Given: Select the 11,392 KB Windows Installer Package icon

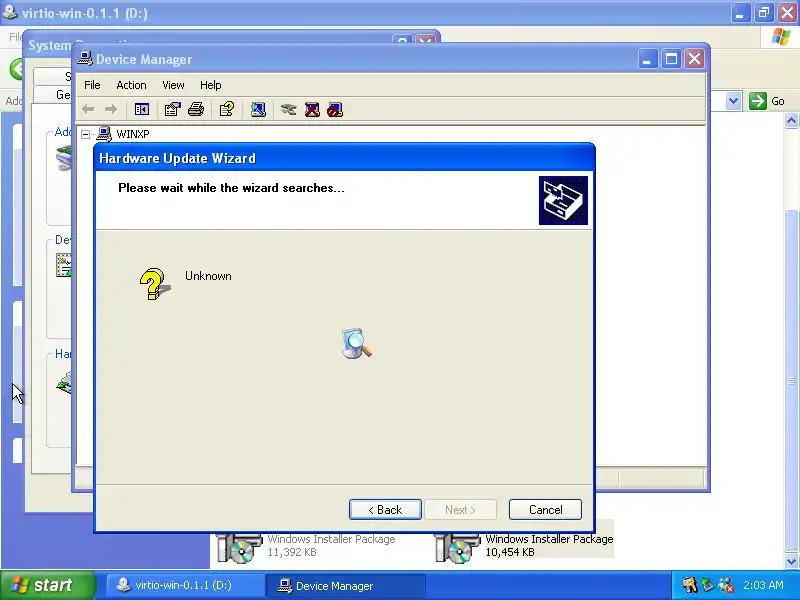Looking at the screenshot, I should point(239,548).
